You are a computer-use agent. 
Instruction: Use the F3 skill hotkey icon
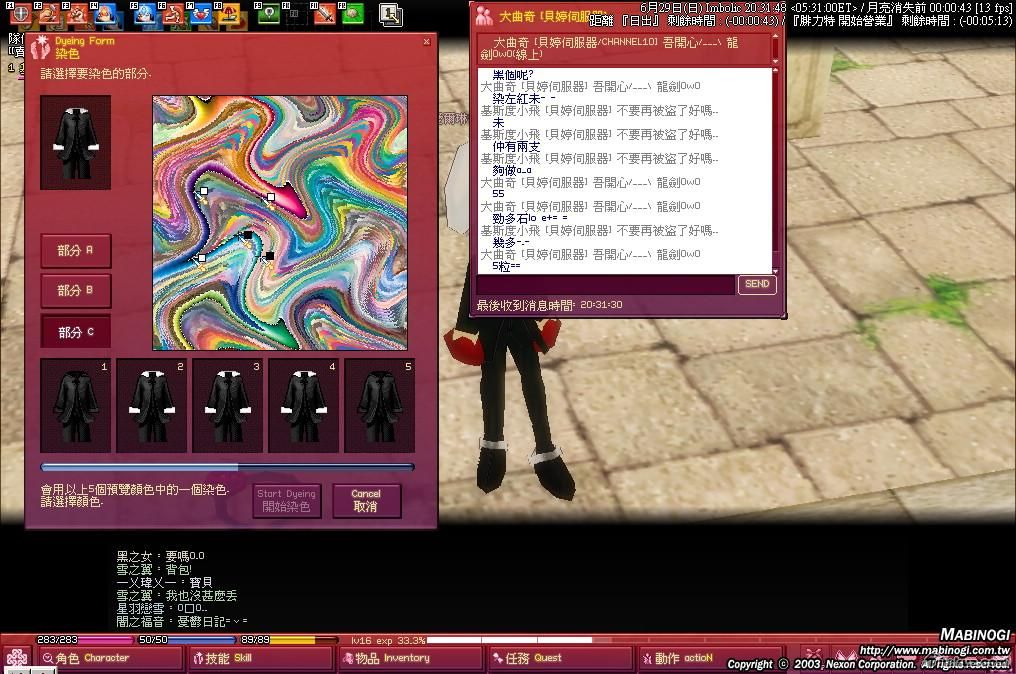[77, 13]
